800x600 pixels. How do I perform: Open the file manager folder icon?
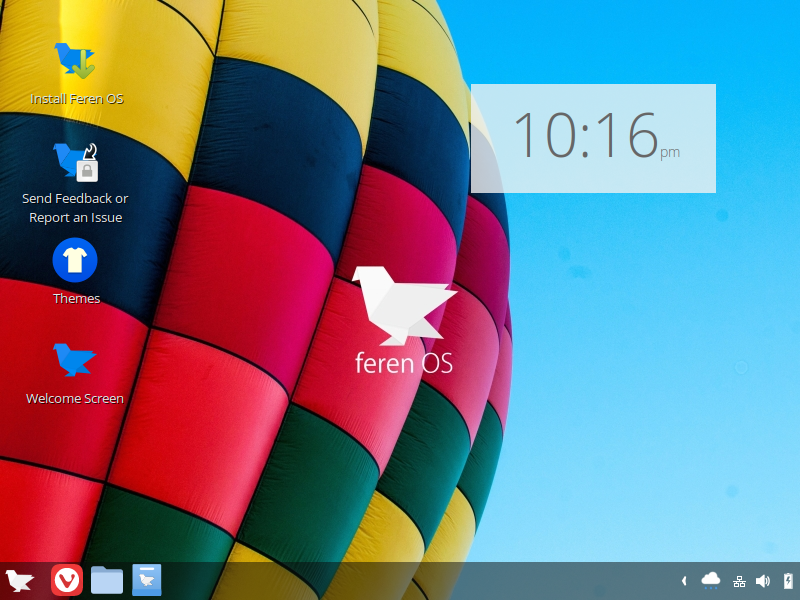pos(107,580)
